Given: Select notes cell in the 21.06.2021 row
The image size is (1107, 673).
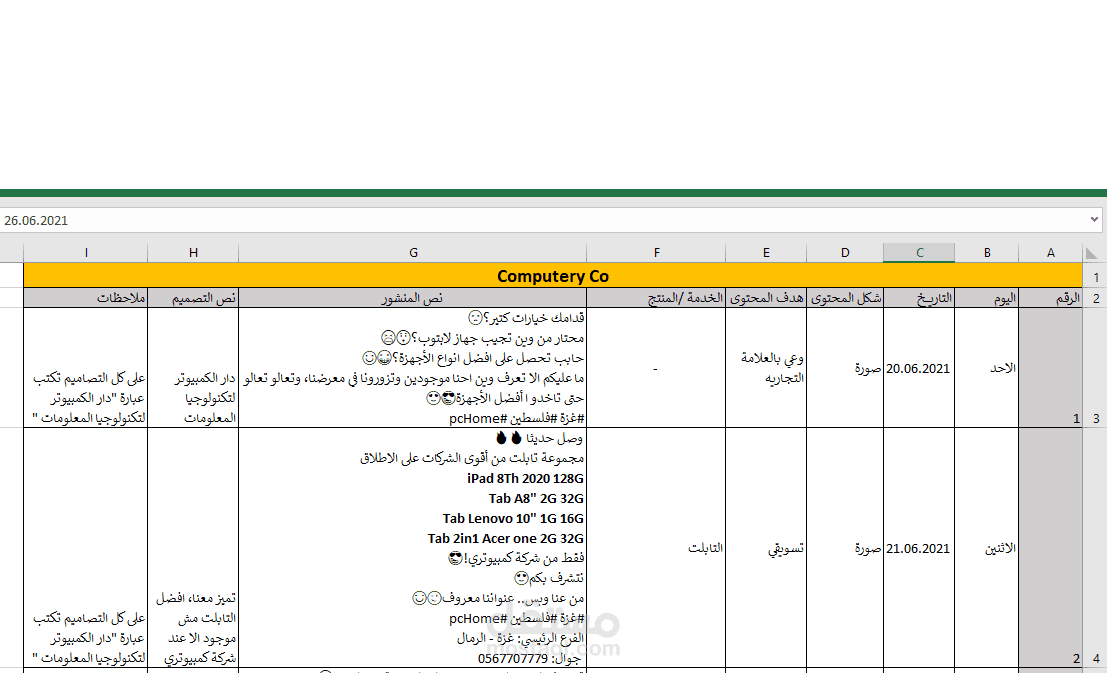Looking at the screenshot, I should point(86,548).
